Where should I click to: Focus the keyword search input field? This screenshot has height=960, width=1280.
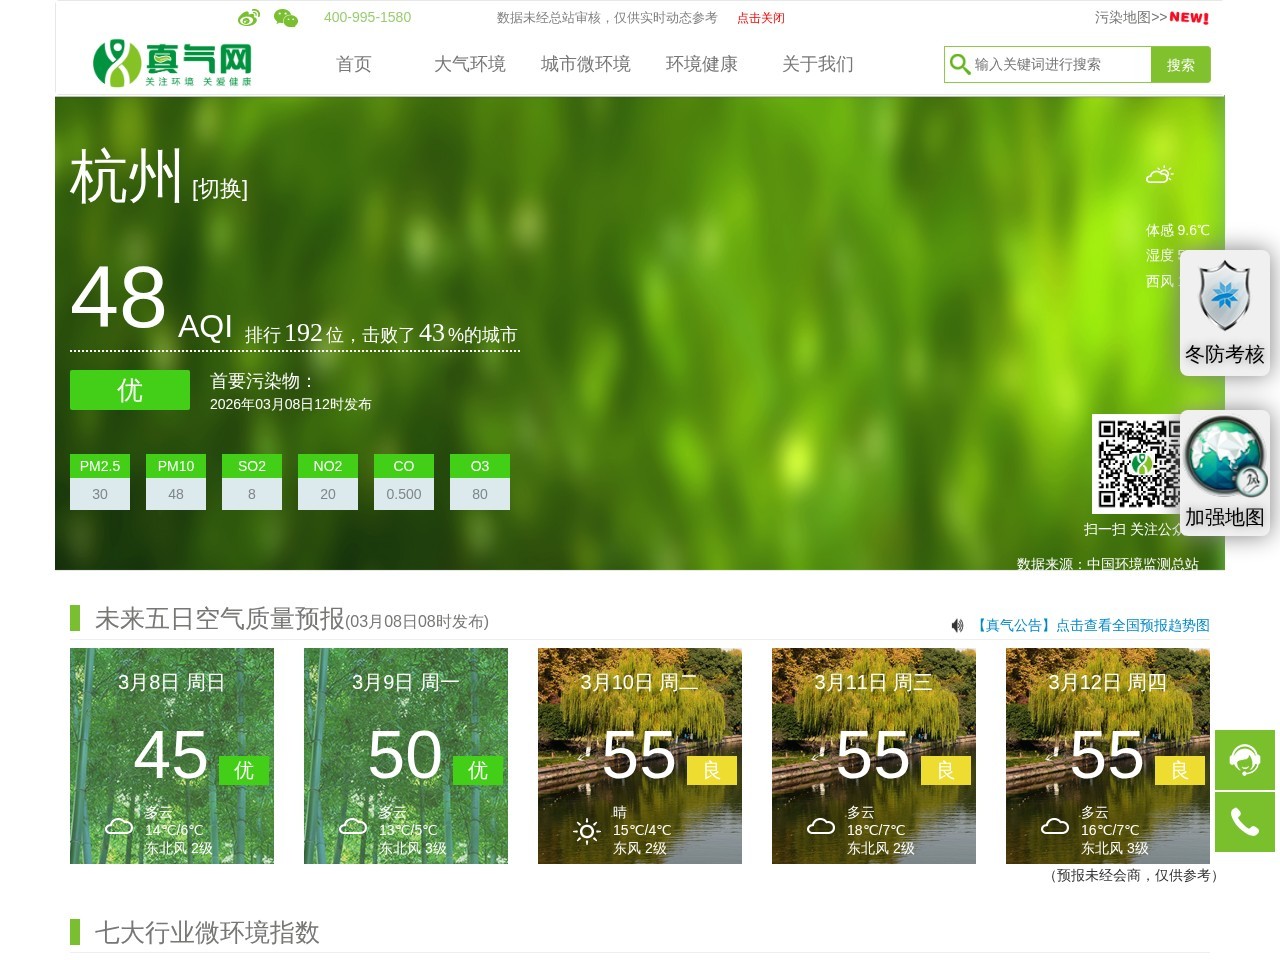point(1058,65)
